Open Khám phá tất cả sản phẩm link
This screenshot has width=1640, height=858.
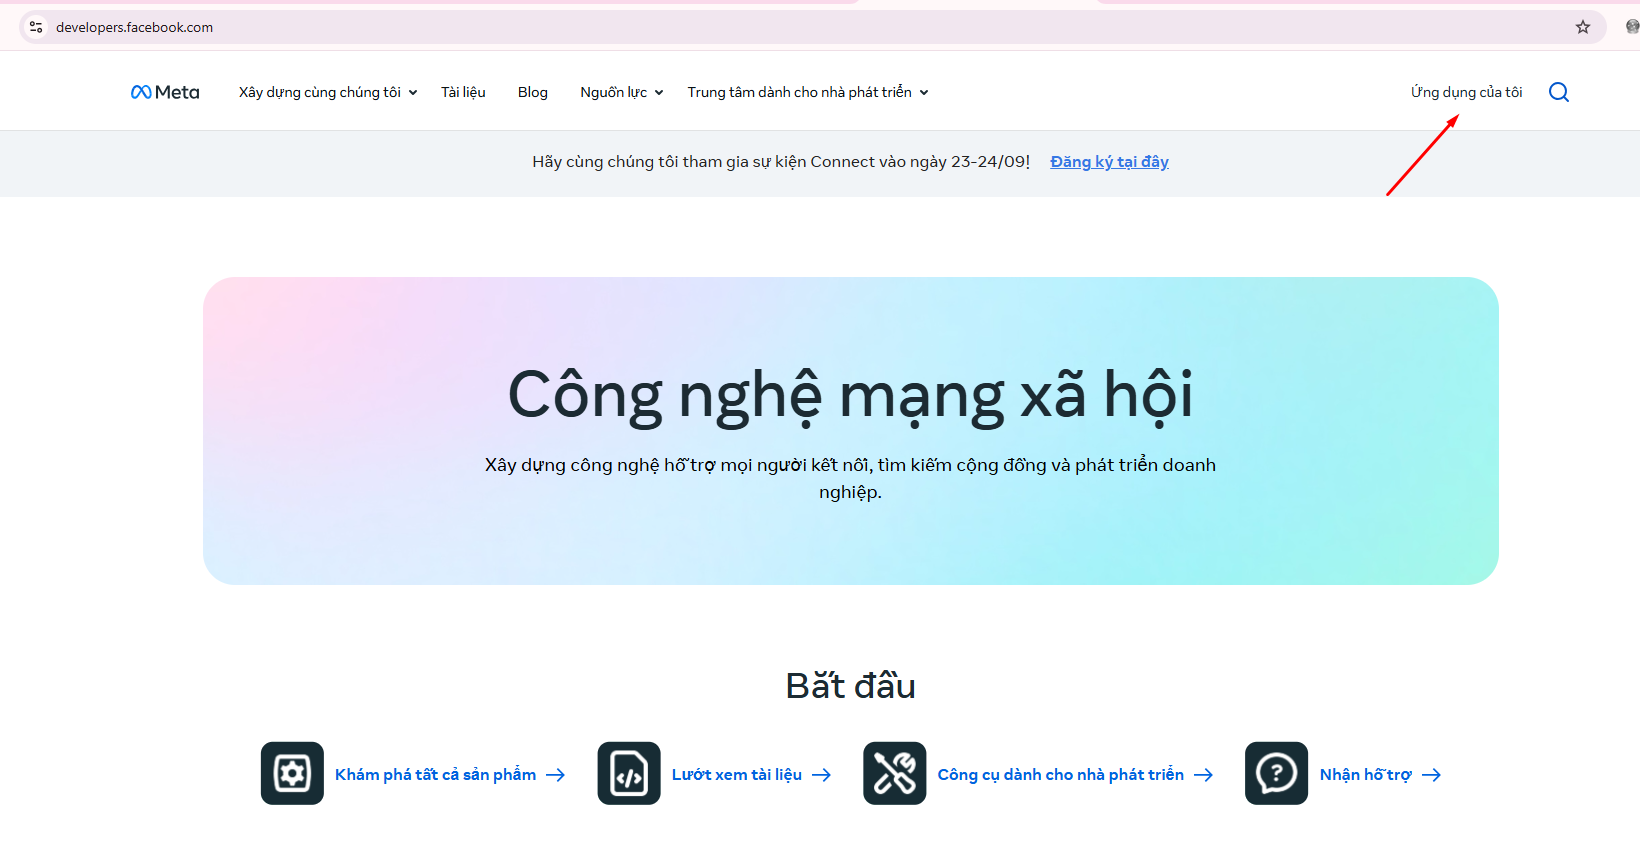click(435, 775)
